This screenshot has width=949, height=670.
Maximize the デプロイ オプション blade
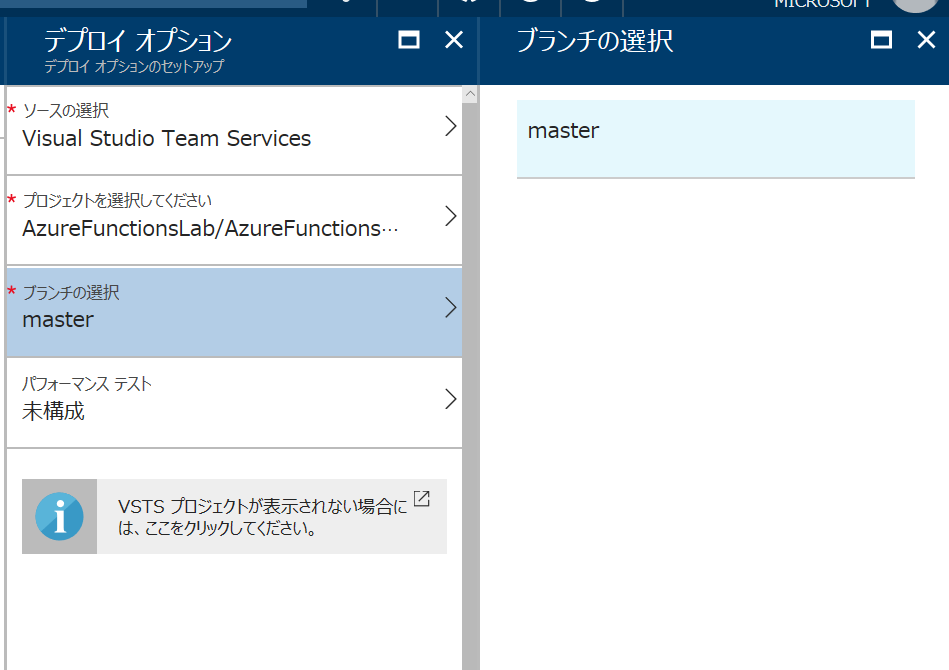(409, 40)
